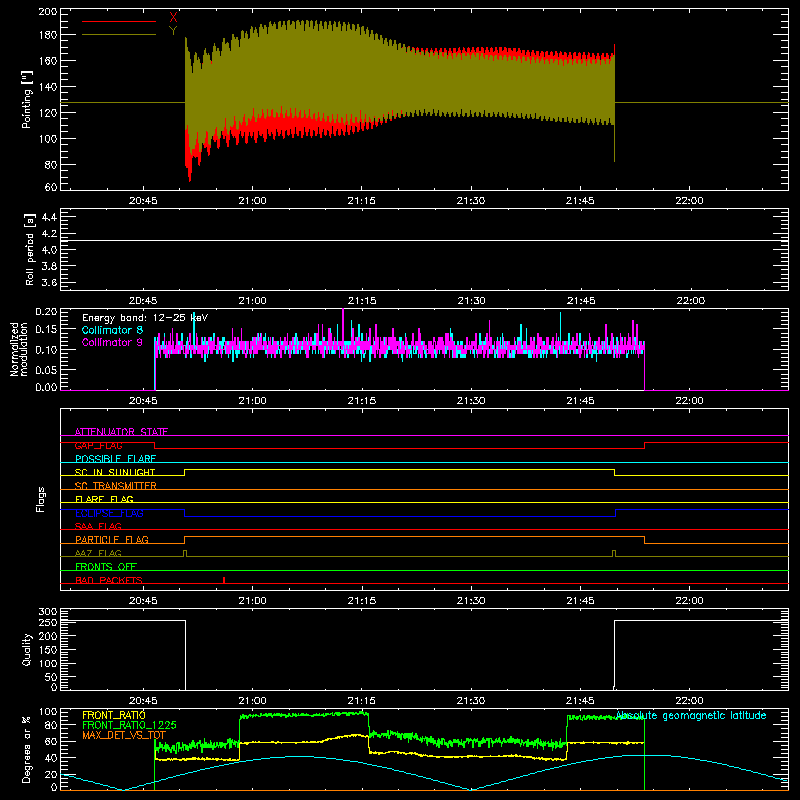Click the second AAZ_FLAG pulse near 21:50
Viewport: 800px width, 800px height.
pyautogui.click(x=614, y=554)
